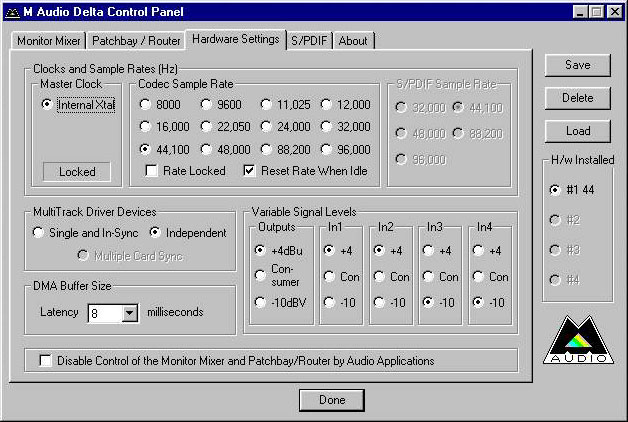The image size is (628, 422).
Task: Go to the About tab
Action: [x=353, y=41]
